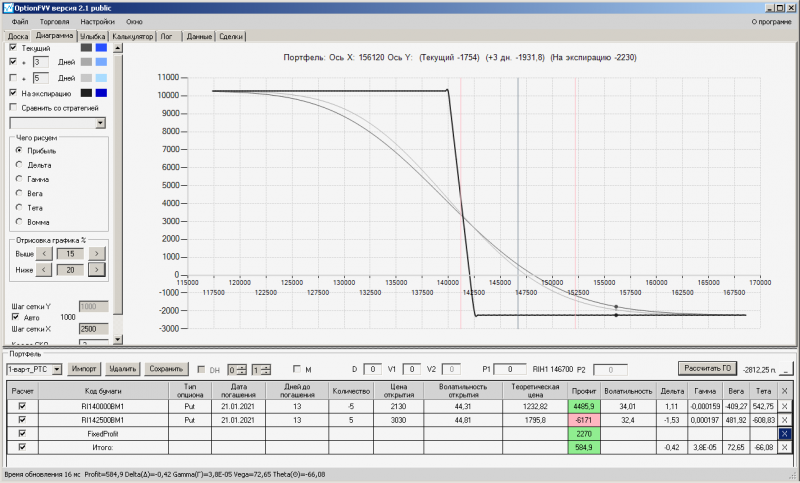
Task: Toggle the Авто grid step checkbox
Action: pyautogui.click(x=15, y=317)
